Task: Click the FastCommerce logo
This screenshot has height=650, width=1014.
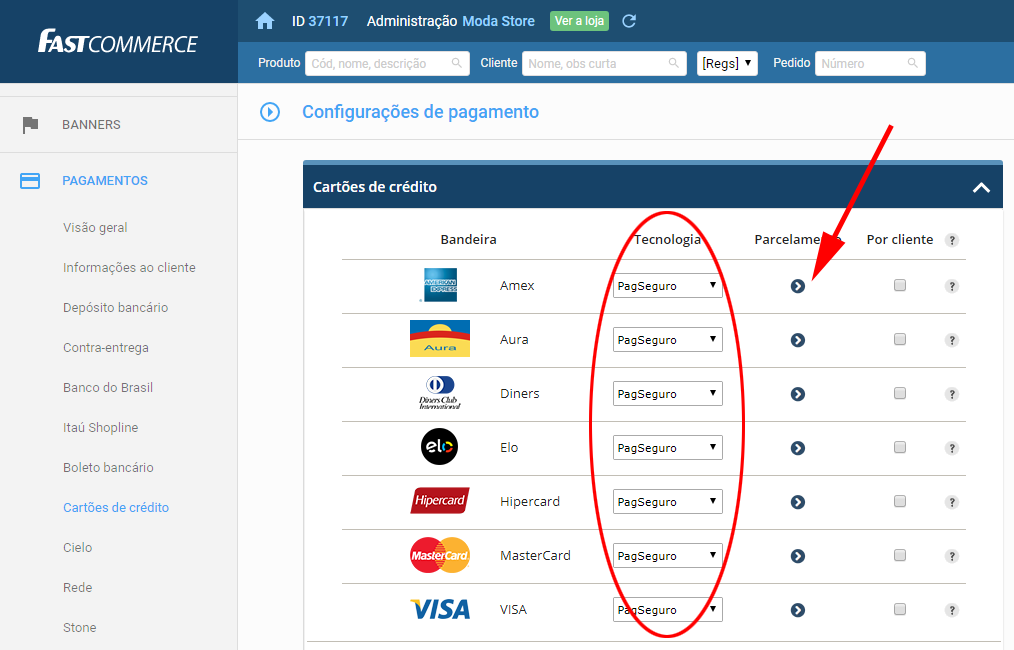Action: [x=118, y=42]
